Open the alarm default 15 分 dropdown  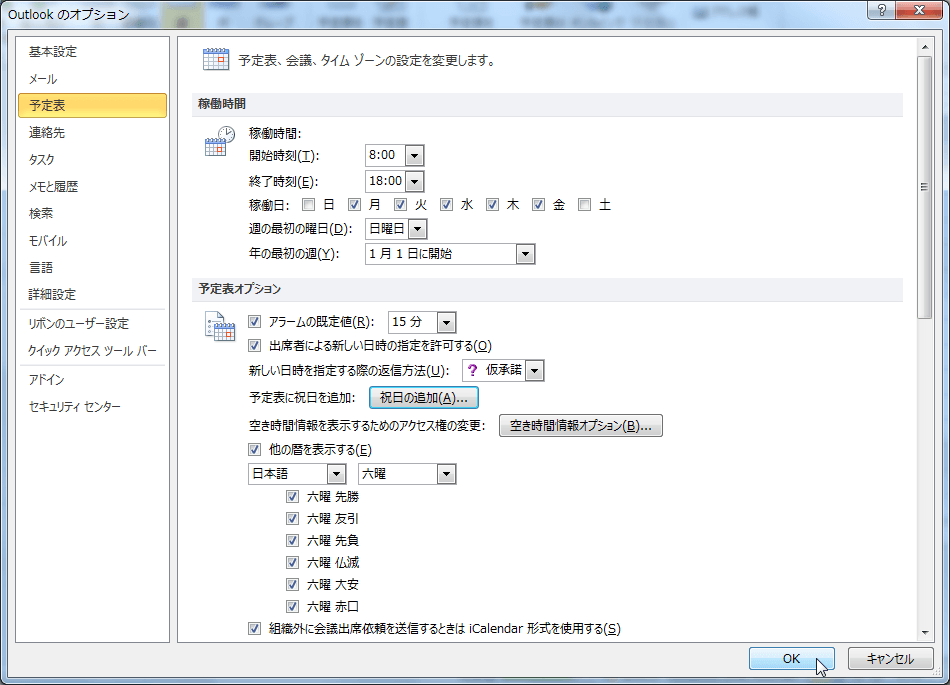(447, 322)
